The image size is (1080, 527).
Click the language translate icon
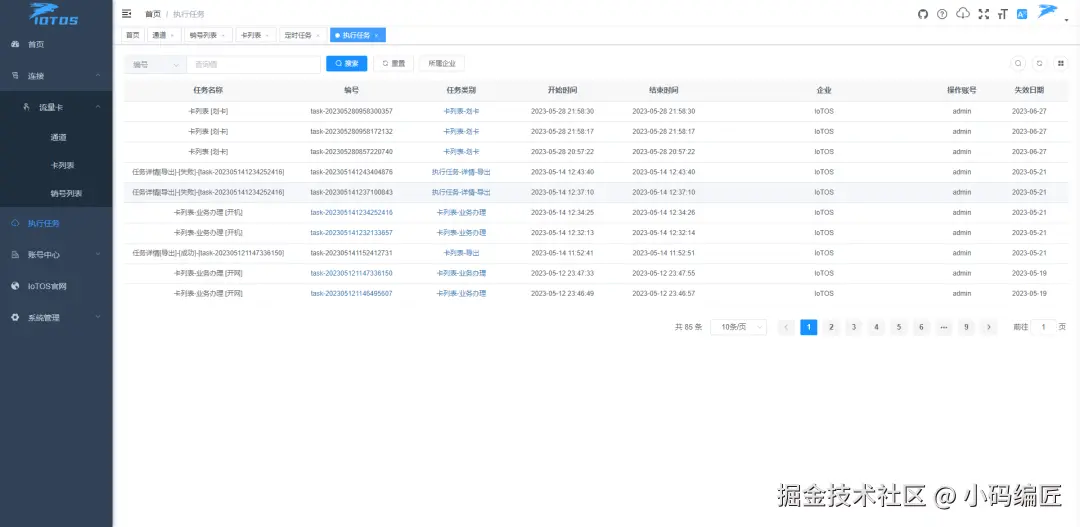click(1022, 14)
